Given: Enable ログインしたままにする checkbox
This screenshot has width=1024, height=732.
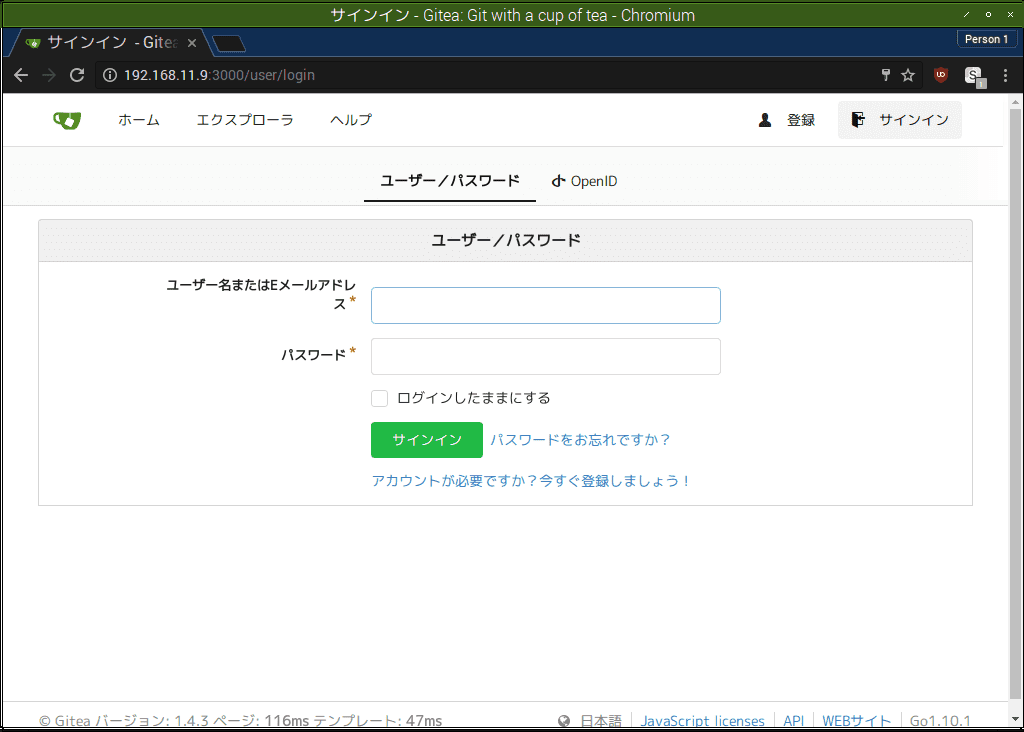Looking at the screenshot, I should (x=379, y=398).
